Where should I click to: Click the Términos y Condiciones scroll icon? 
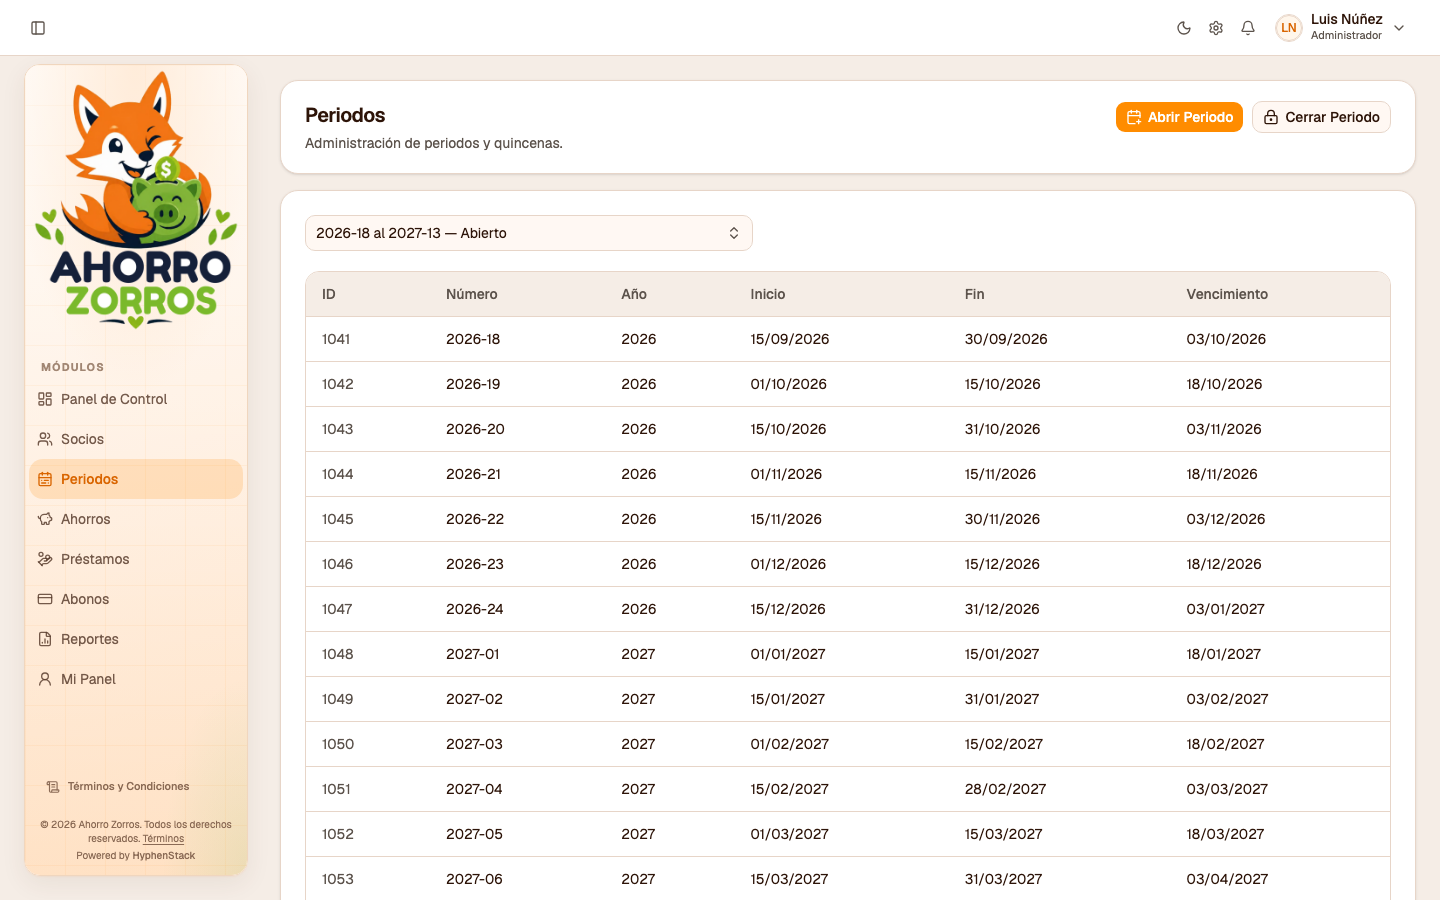[x=53, y=787]
